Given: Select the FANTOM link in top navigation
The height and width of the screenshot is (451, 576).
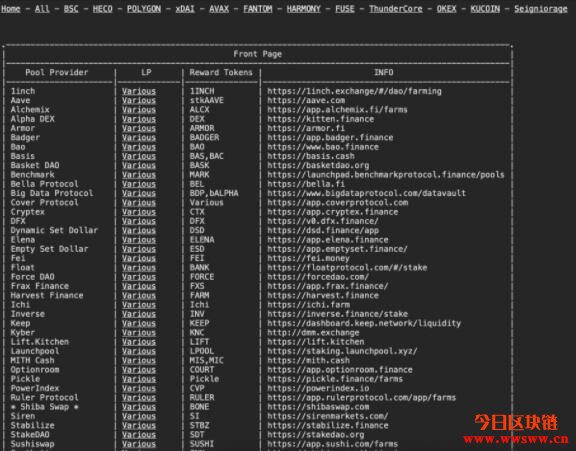Looking at the screenshot, I should click(258, 8).
